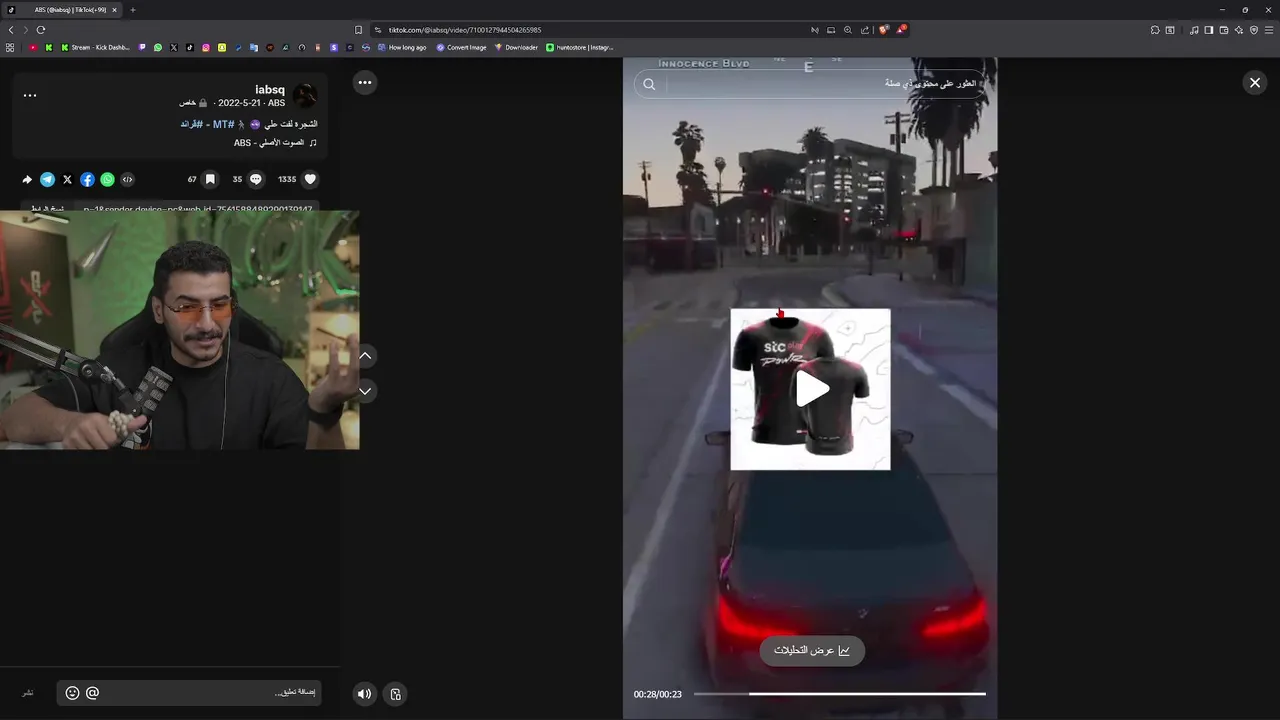This screenshot has width=1280, height=720.
Task: Open the WhatsApp bookmark icon in the bookmarks bar
Action: click(x=158, y=47)
